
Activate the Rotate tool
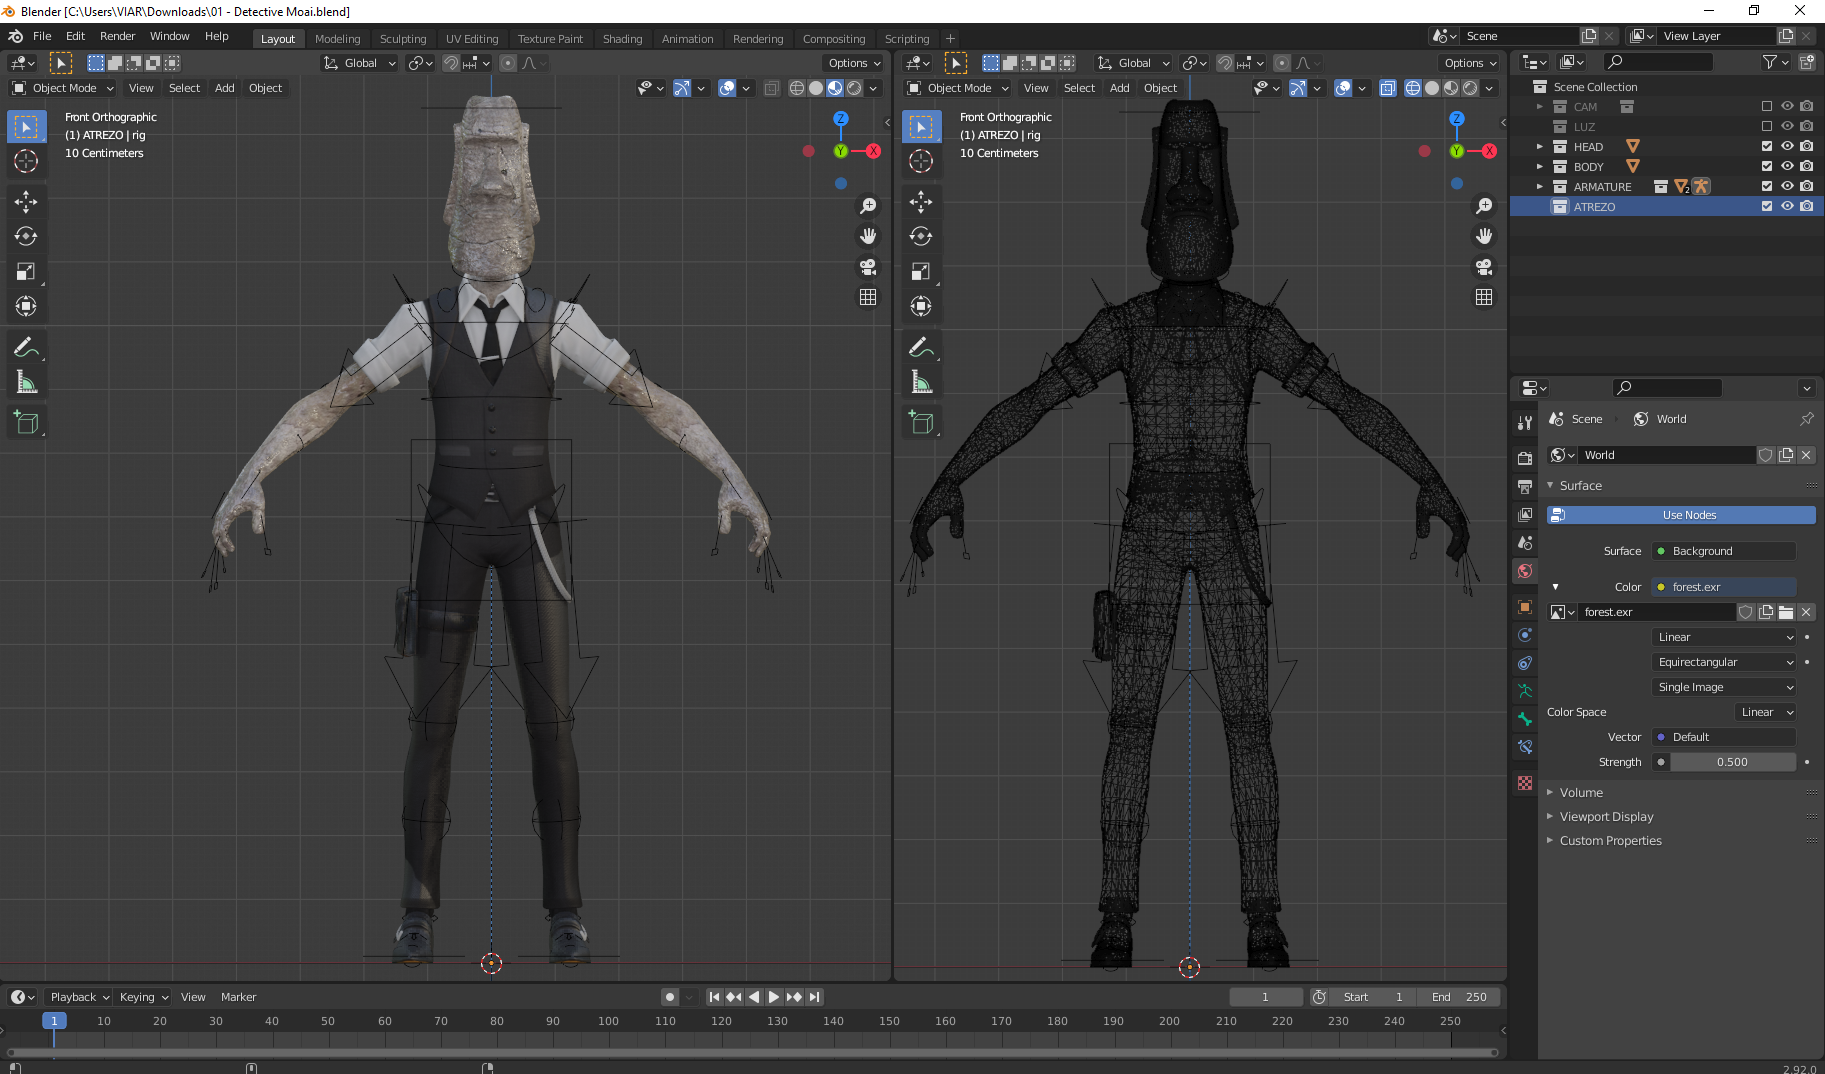coord(26,236)
